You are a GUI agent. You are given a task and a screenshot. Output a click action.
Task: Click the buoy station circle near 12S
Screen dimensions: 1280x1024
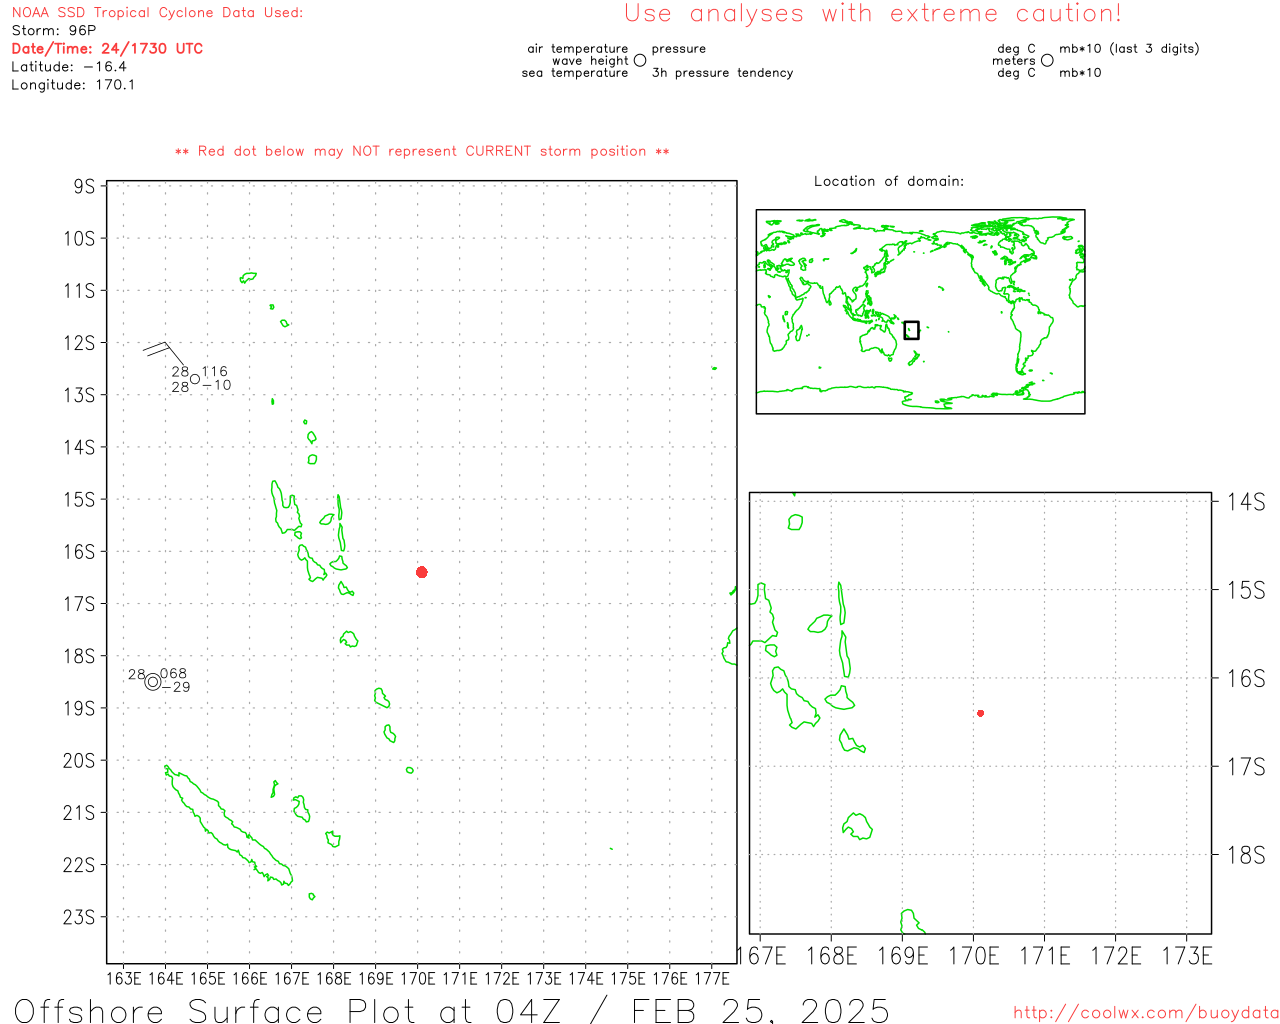point(195,378)
